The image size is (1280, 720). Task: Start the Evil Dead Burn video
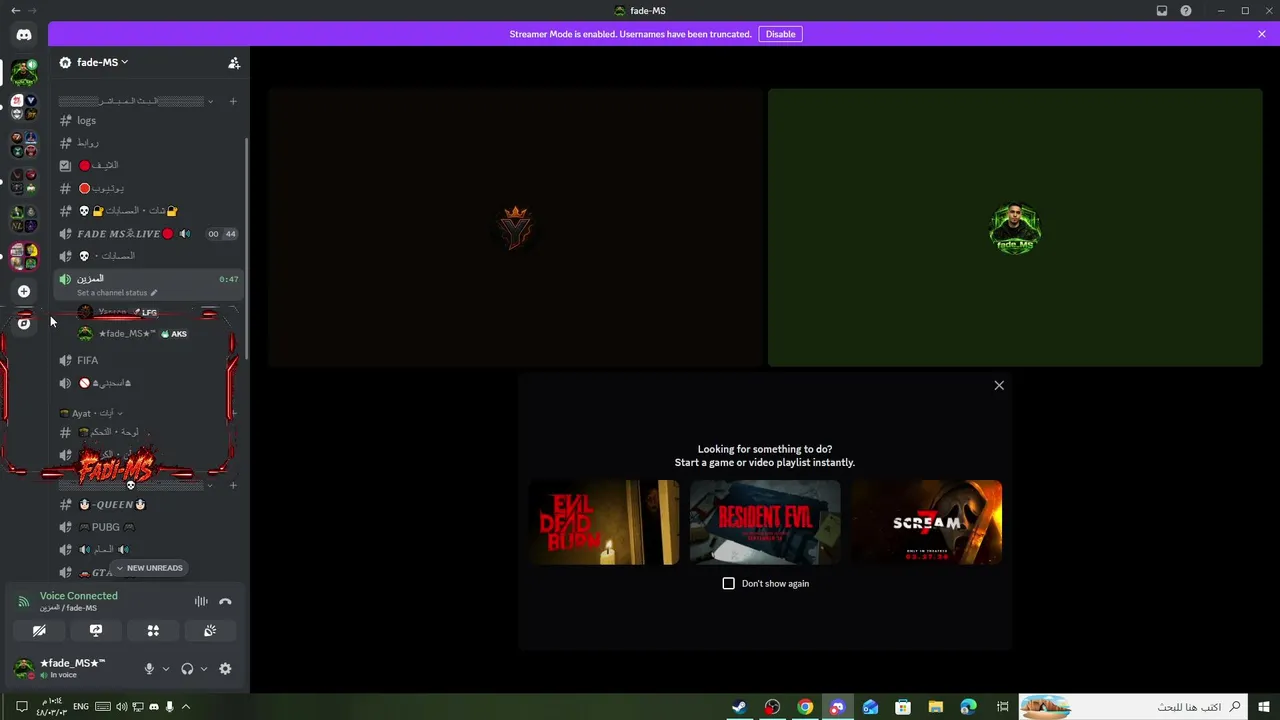pyautogui.click(x=604, y=522)
